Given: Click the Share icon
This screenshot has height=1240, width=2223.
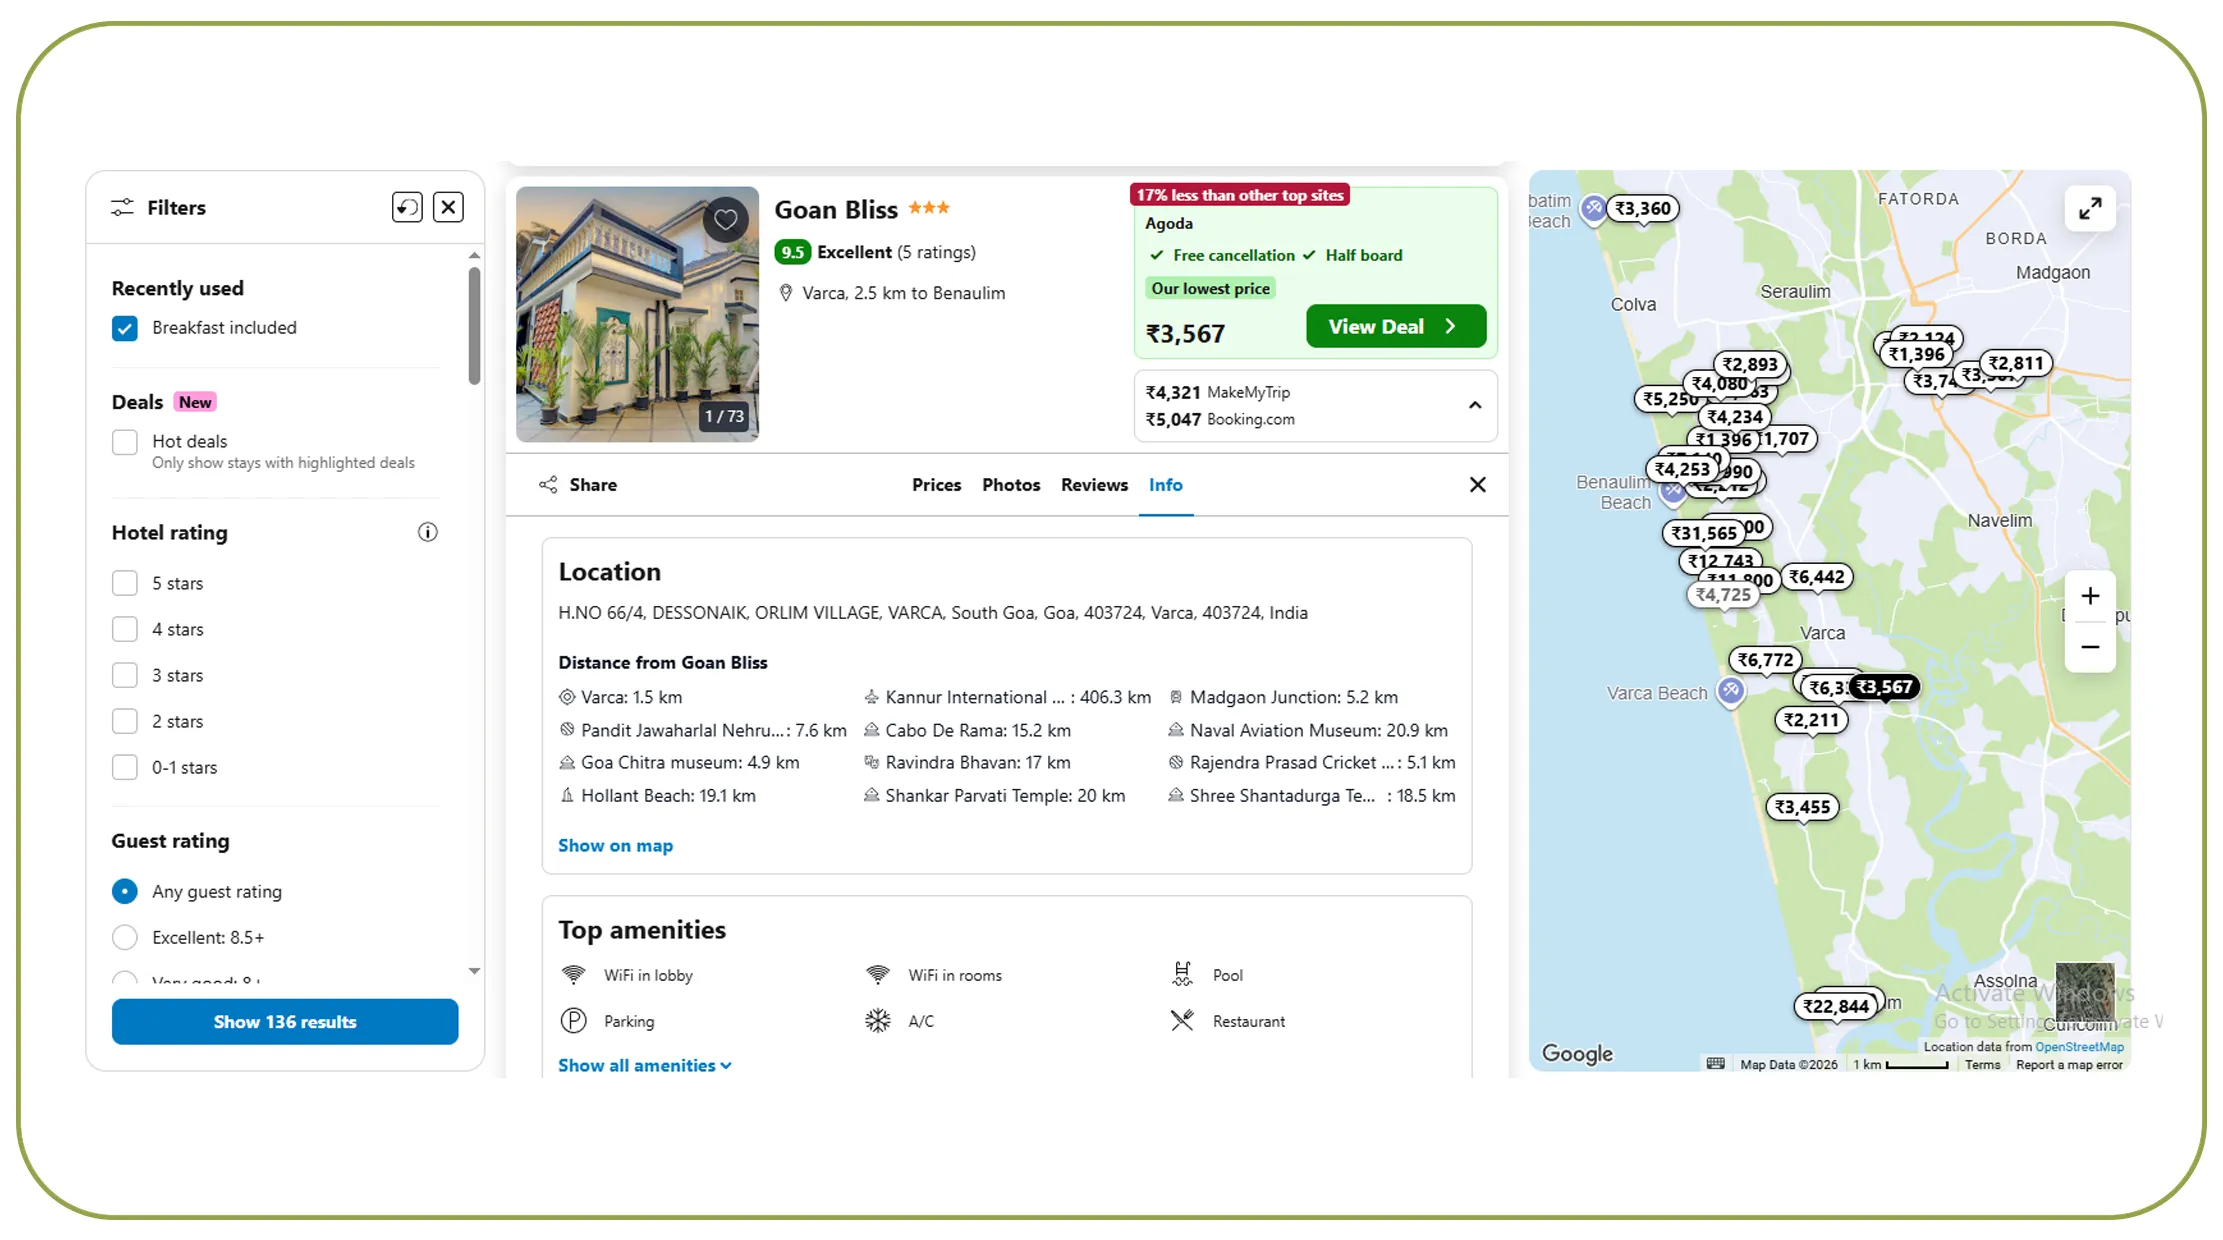Looking at the screenshot, I should (548, 485).
